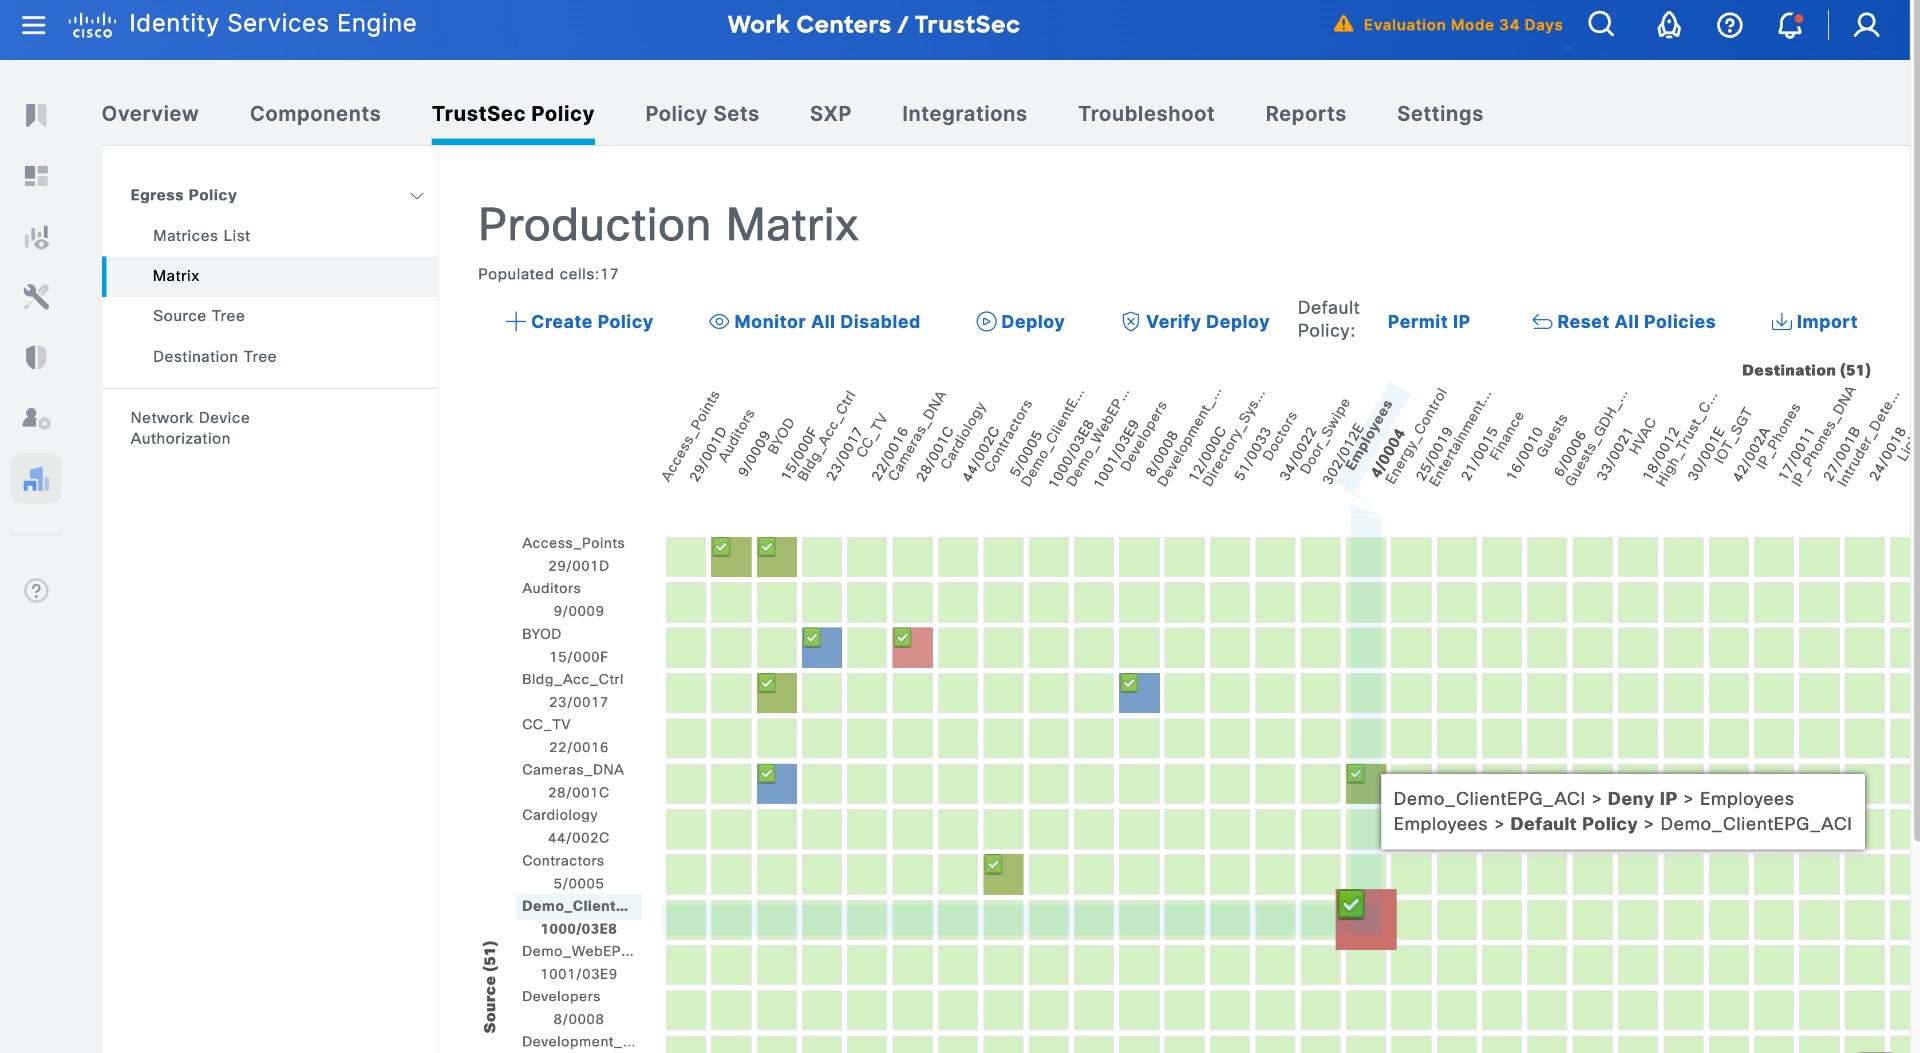Viewport: 1920px width, 1053px height.
Task: Open the Operations wrench icon in the sidebar
Action: coord(36,296)
